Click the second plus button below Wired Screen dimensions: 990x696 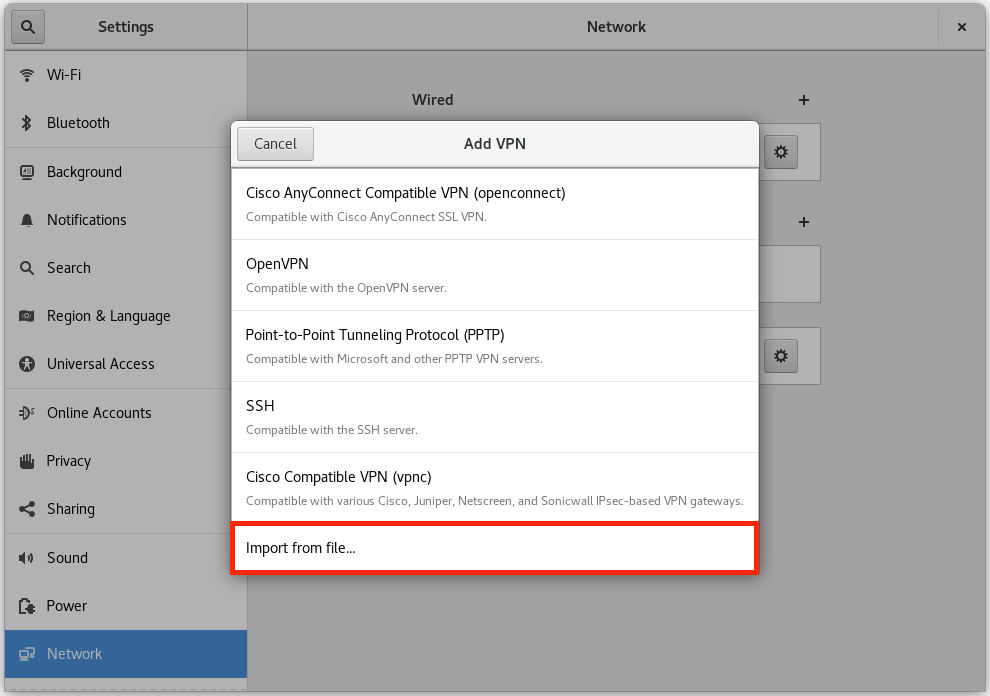coord(804,222)
